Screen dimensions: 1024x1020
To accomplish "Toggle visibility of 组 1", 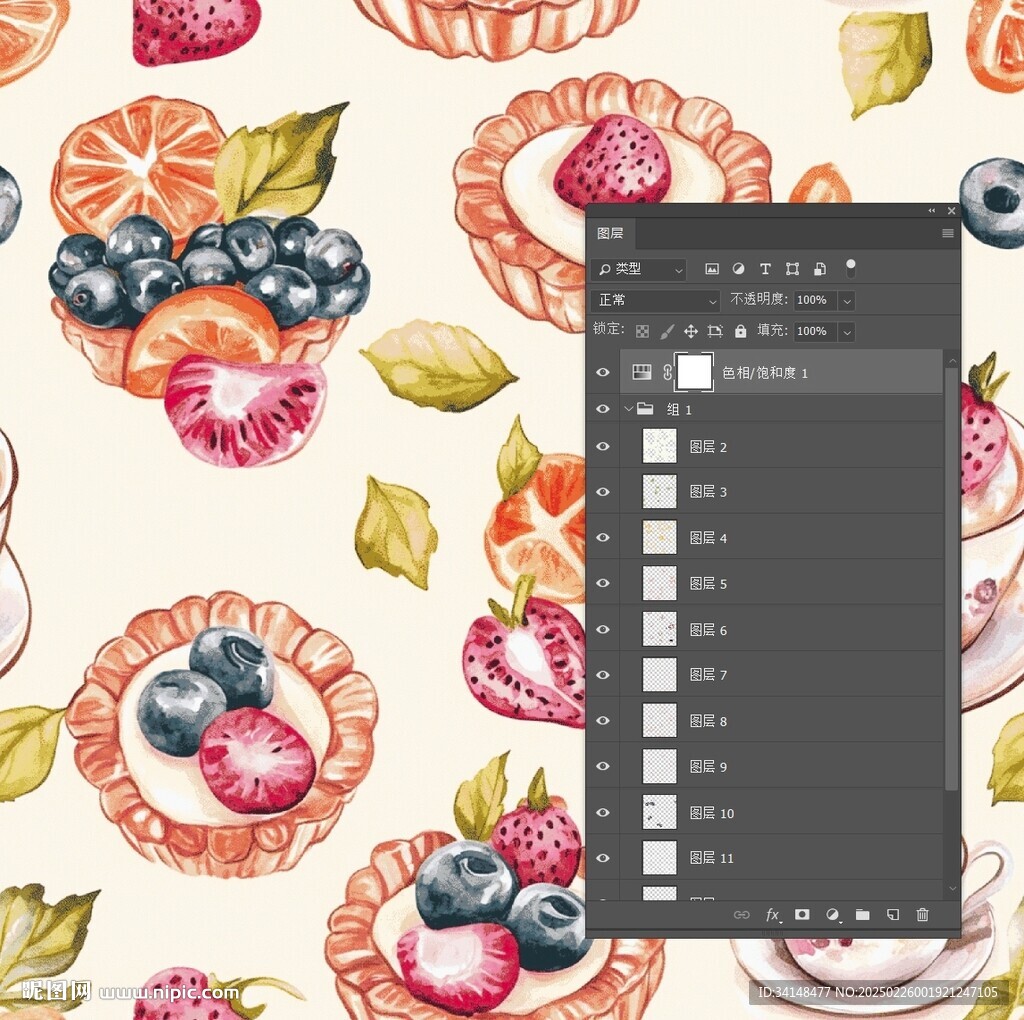I will tap(602, 409).
